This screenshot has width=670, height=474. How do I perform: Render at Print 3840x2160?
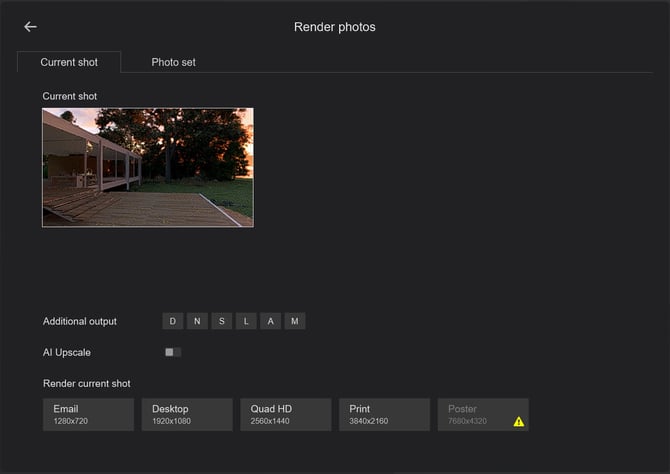pyautogui.click(x=385, y=415)
